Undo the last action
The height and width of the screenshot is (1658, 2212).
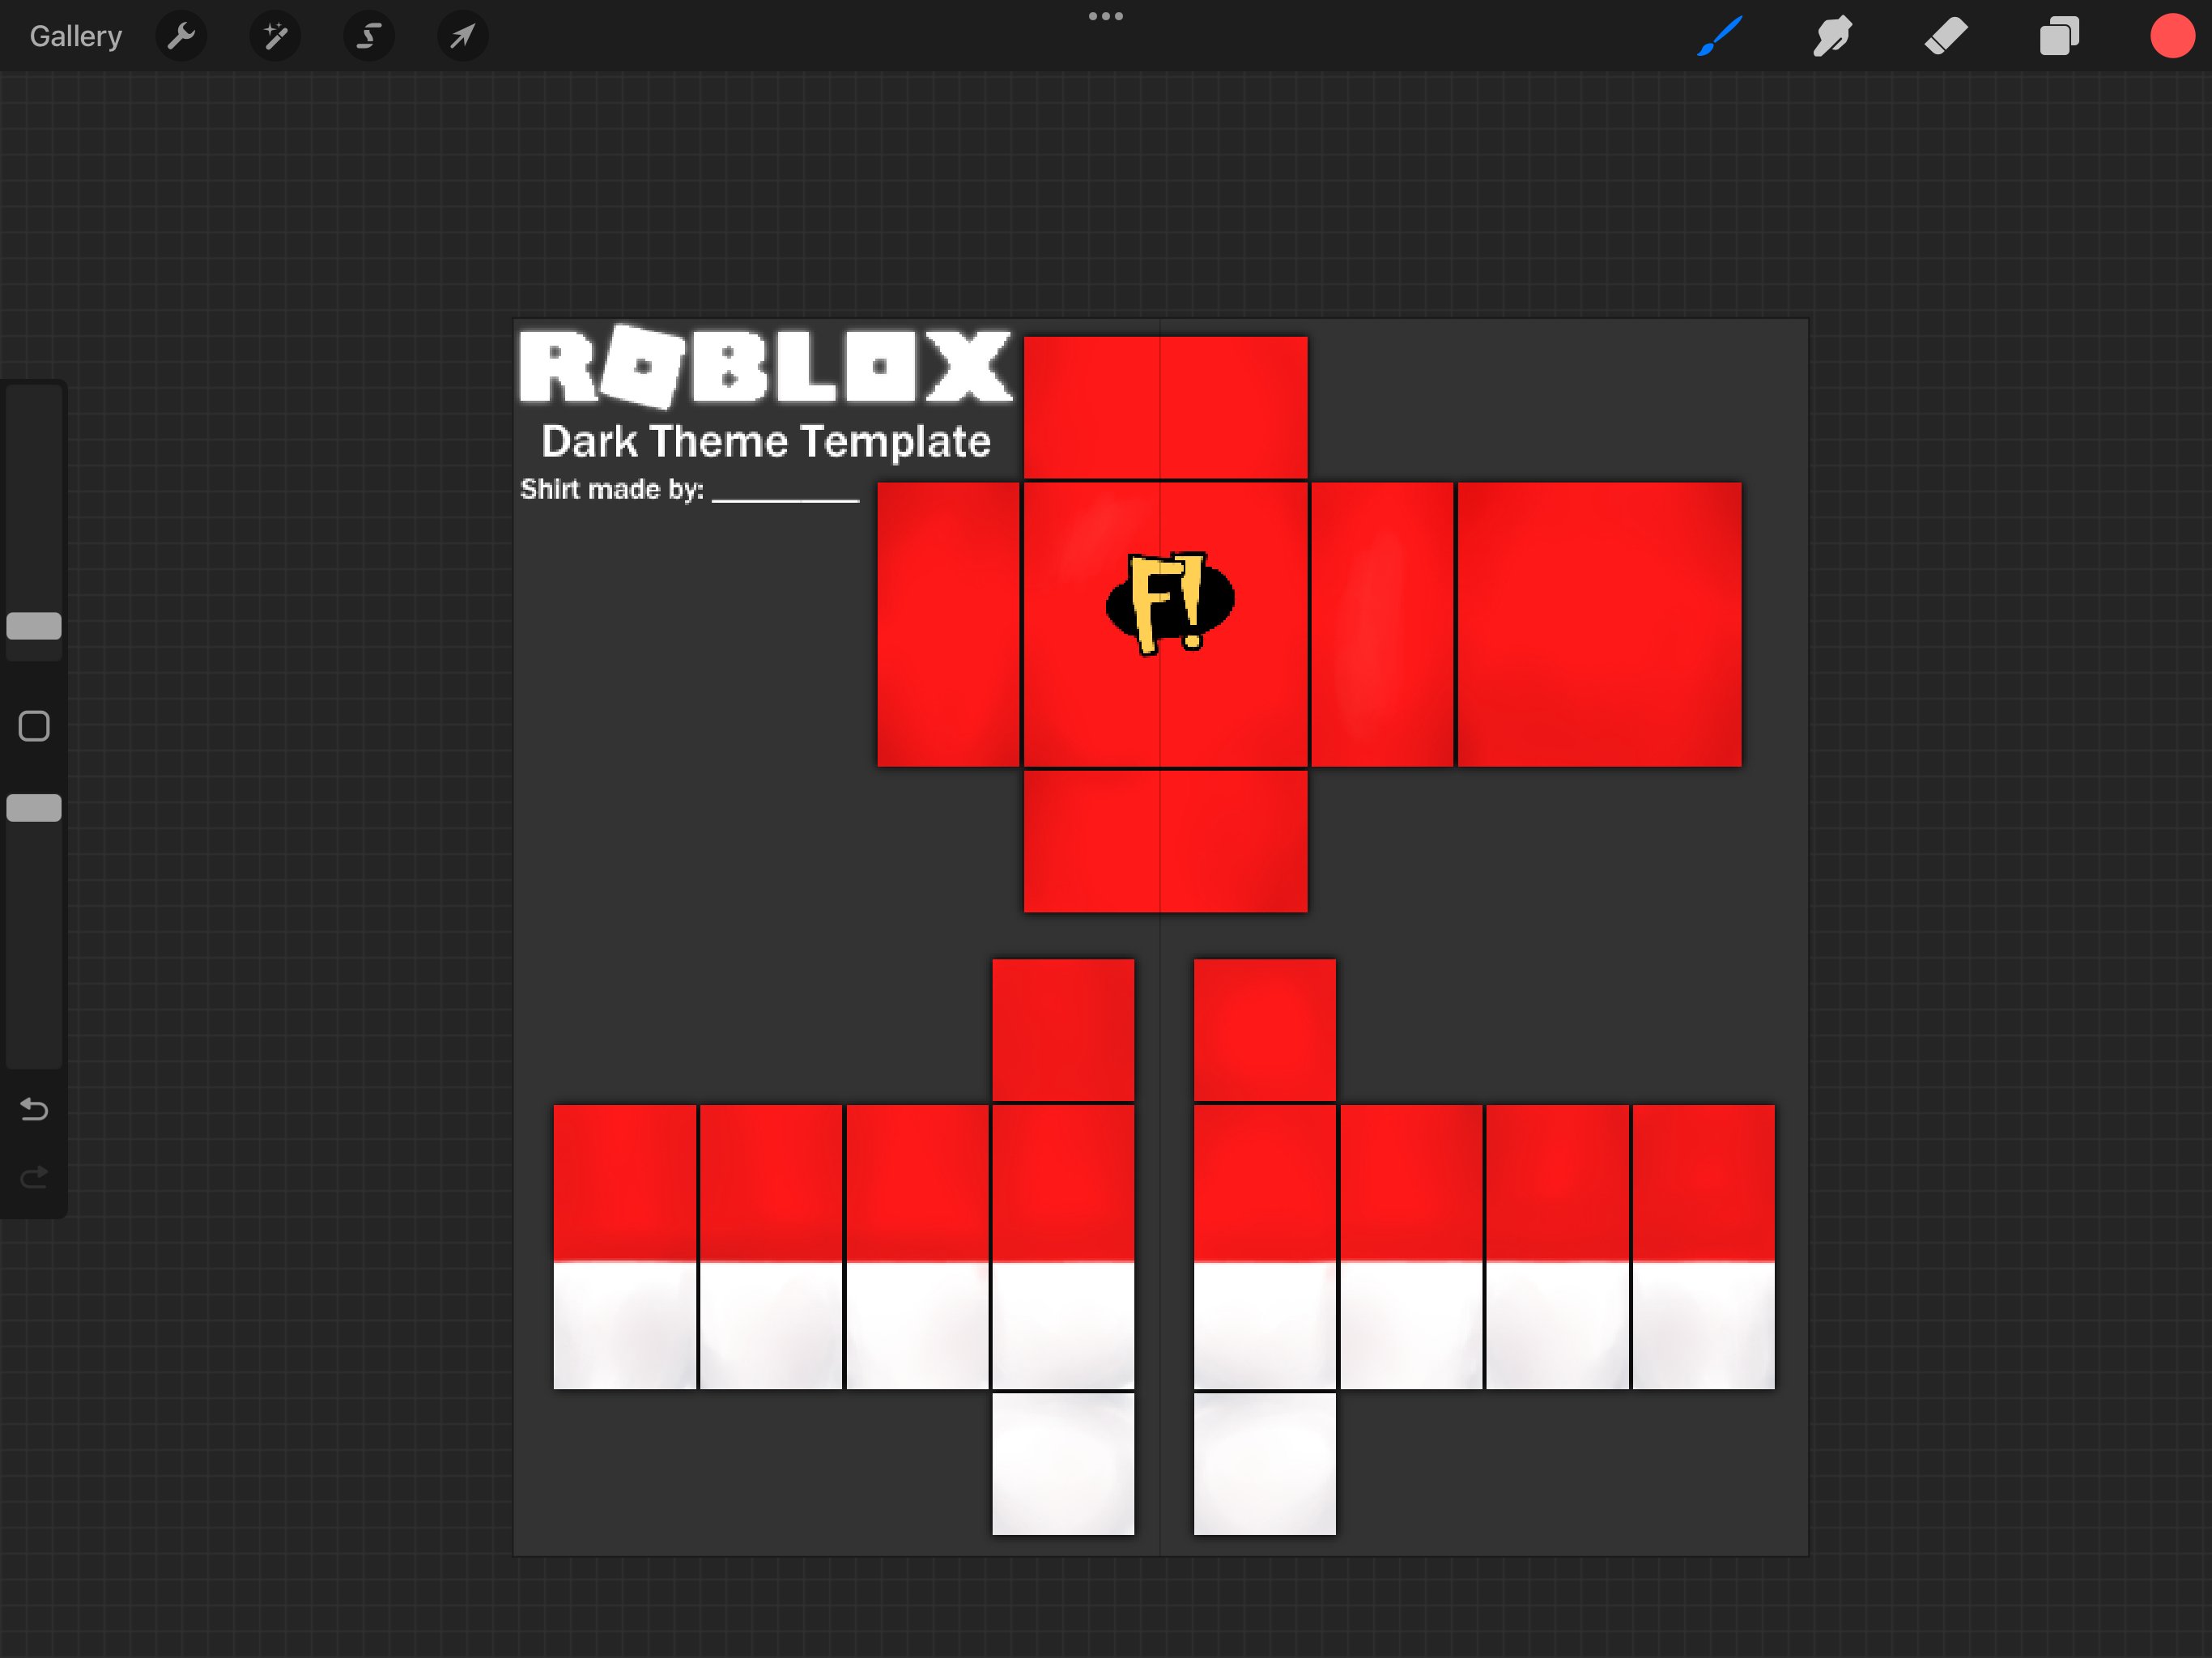tap(34, 1108)
